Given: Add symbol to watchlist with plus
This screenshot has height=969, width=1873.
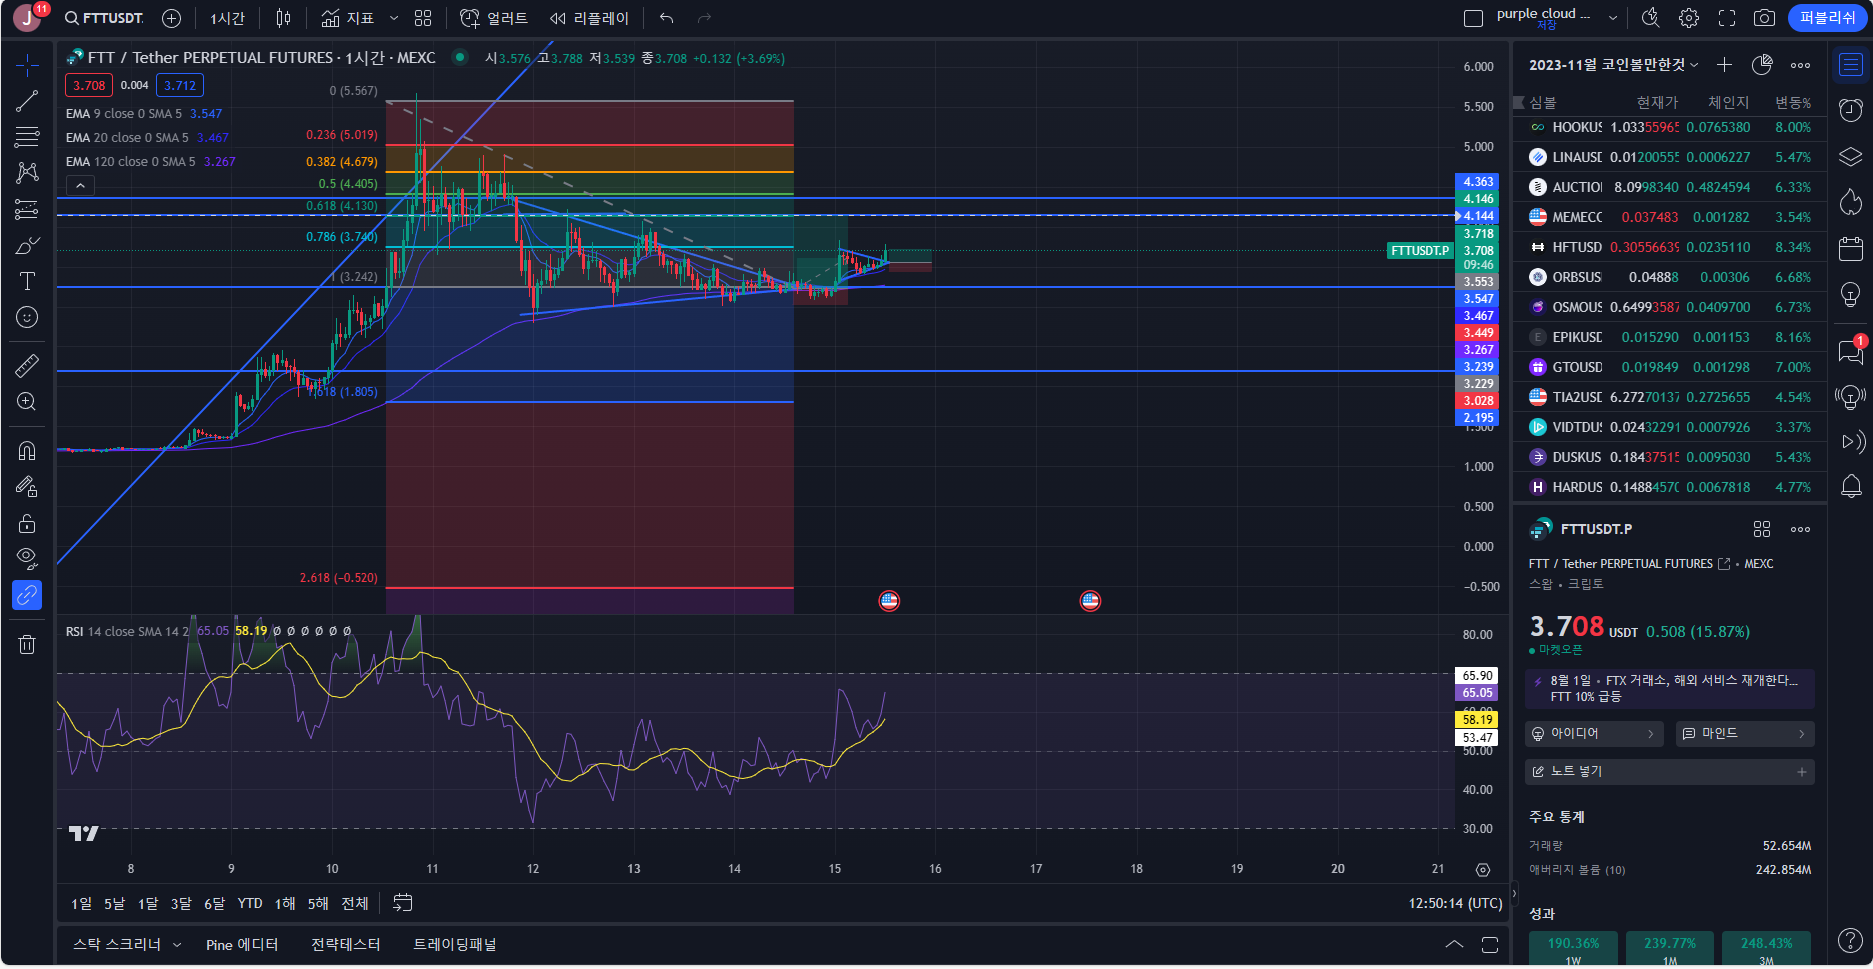Looking at the screenshot, I should coord(1724,65).
